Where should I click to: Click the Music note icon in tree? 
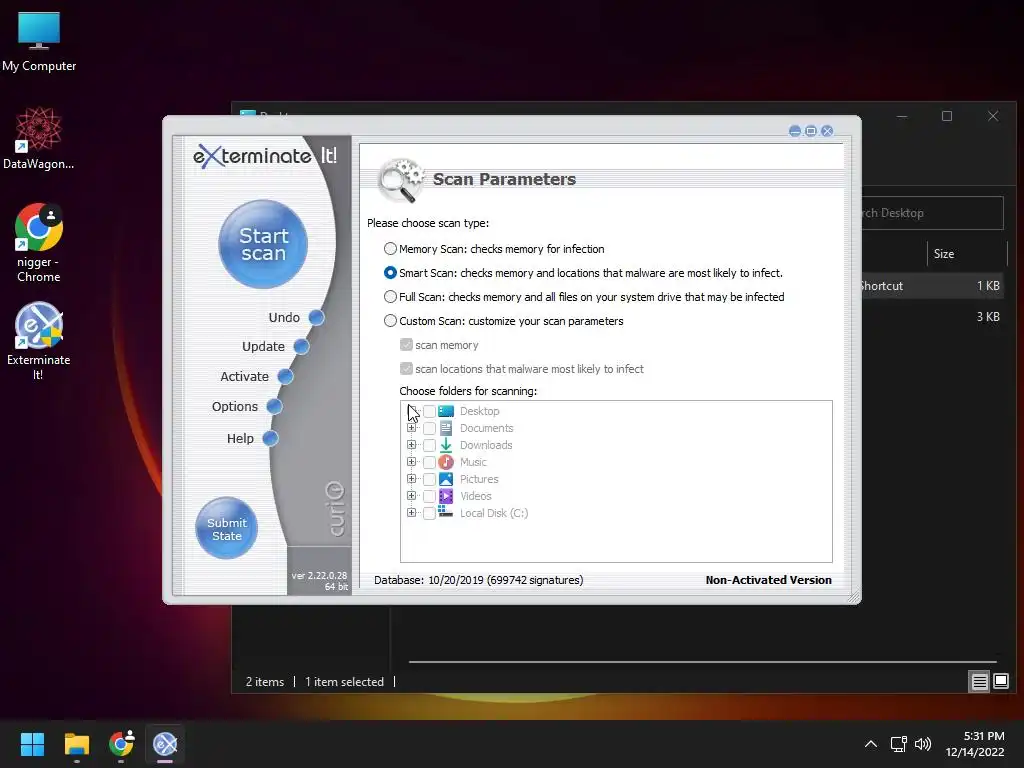pos(446,462)
